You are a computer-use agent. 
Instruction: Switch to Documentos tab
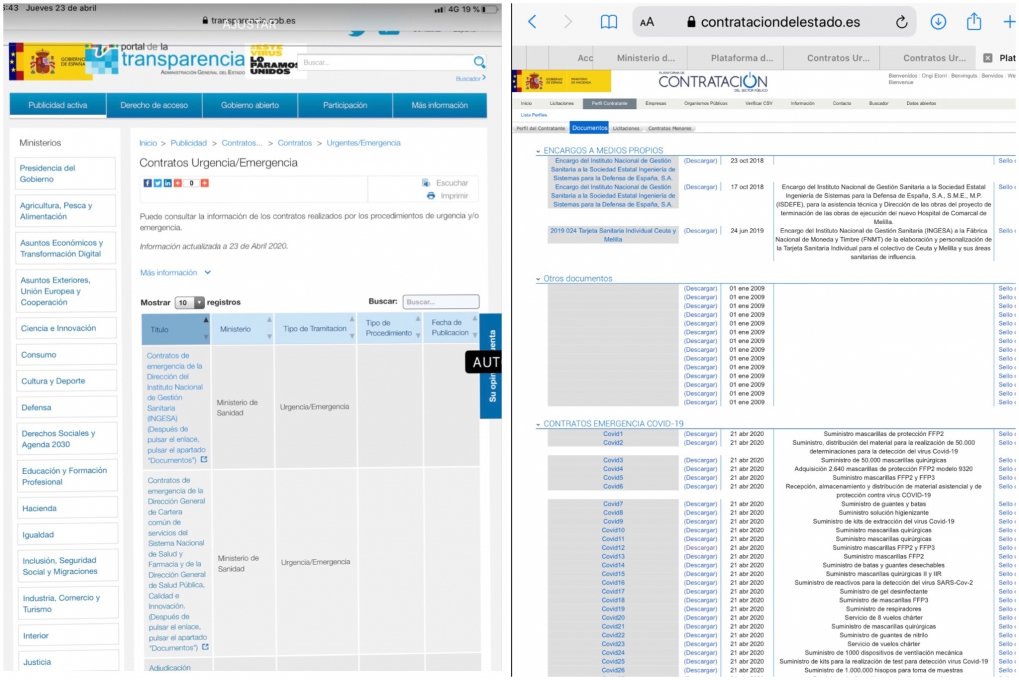589,128
